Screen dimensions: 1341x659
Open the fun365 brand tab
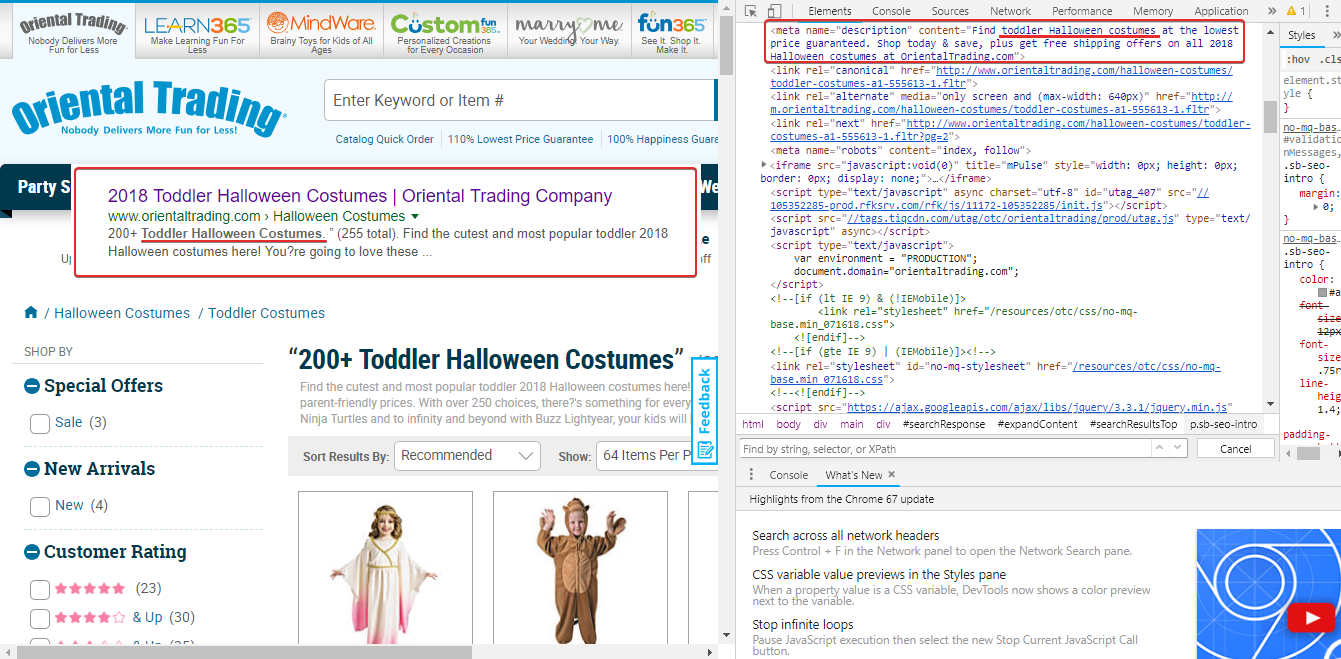[672, 33]
